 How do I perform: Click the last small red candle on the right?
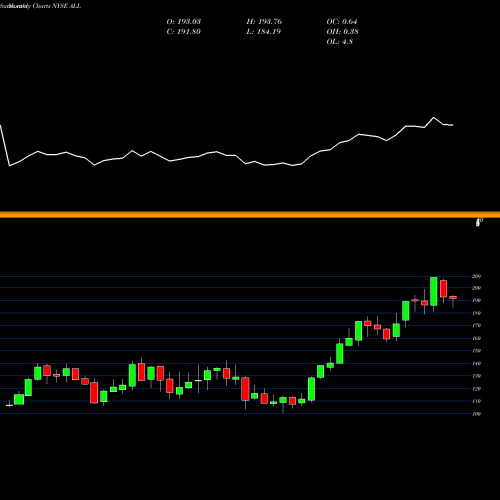coord(453,297)
